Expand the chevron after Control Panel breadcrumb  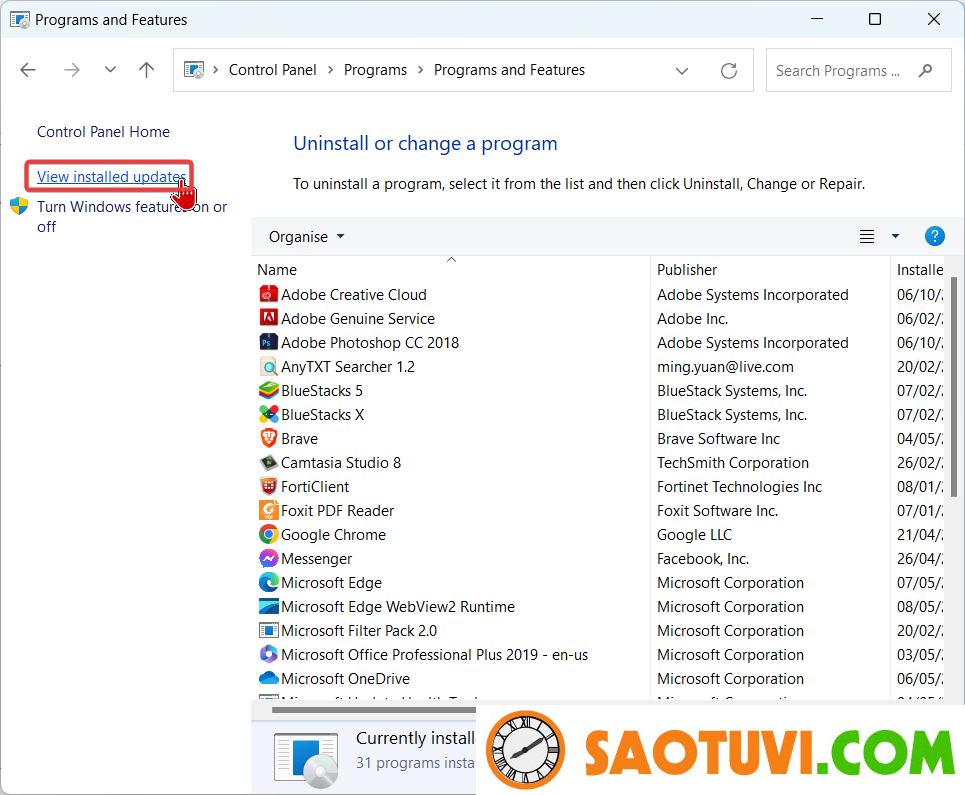[x=330, y=70]
